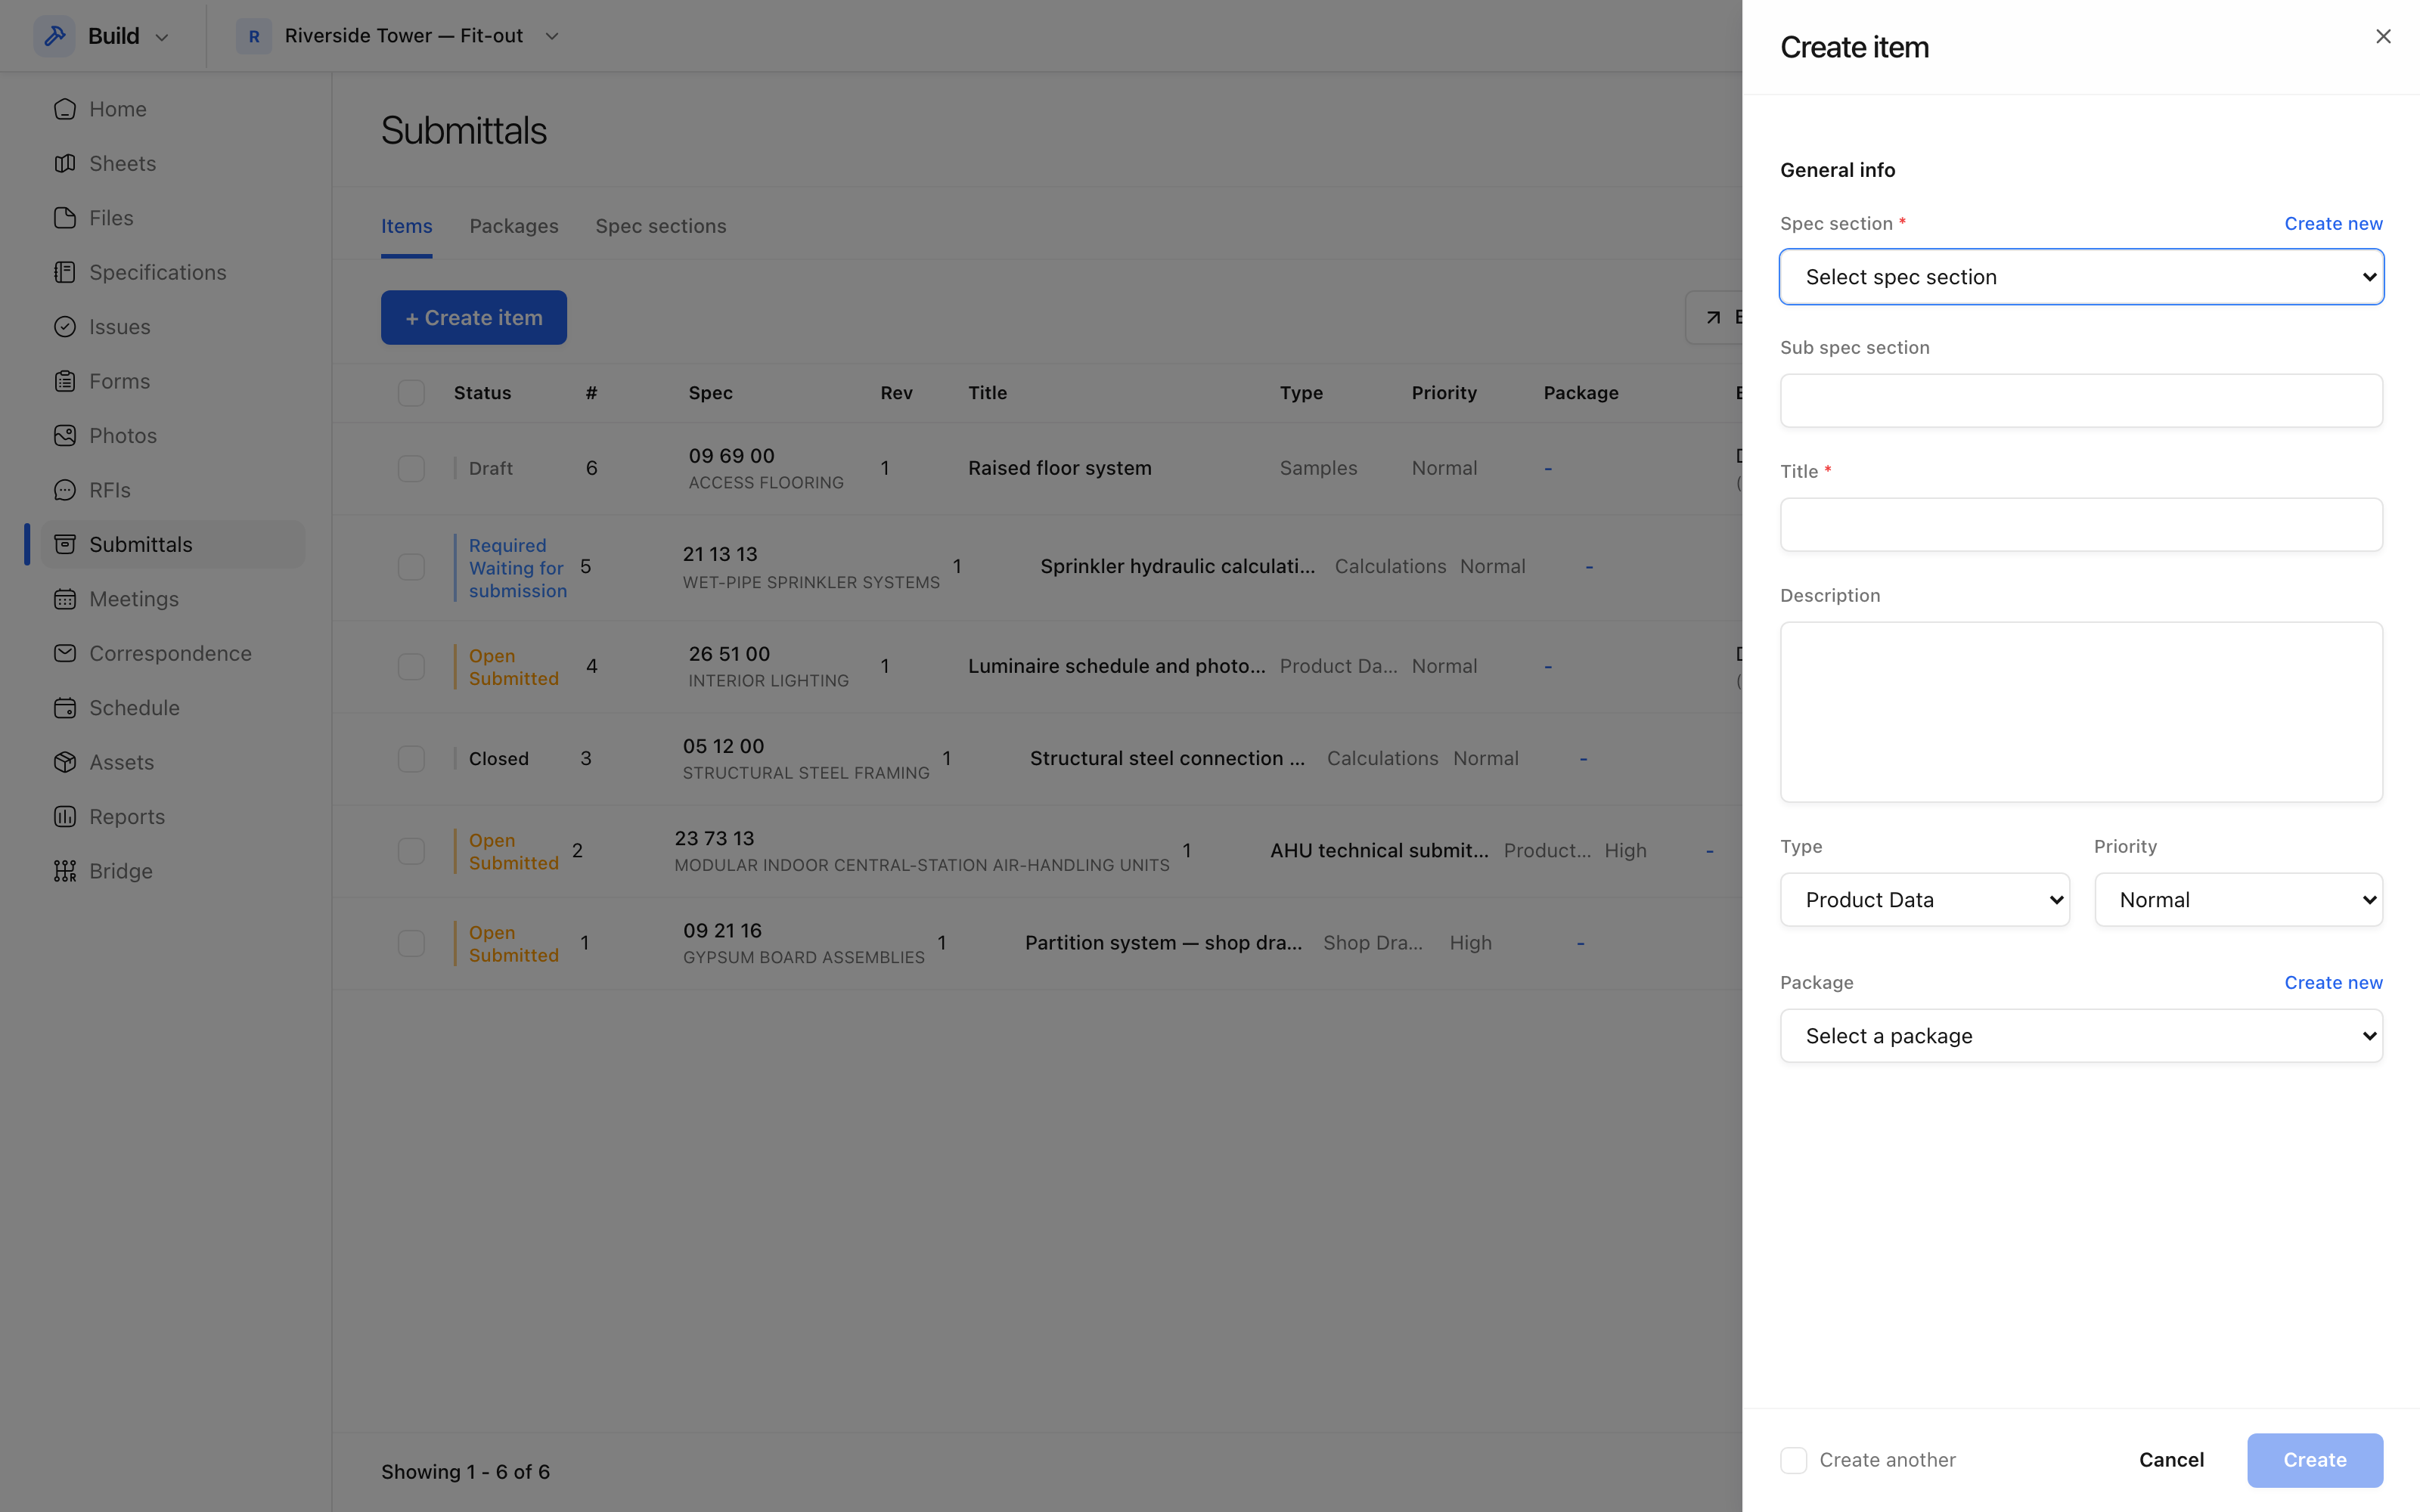Click the Reports chart icon

pyautogui.click(x=65, y=817)
